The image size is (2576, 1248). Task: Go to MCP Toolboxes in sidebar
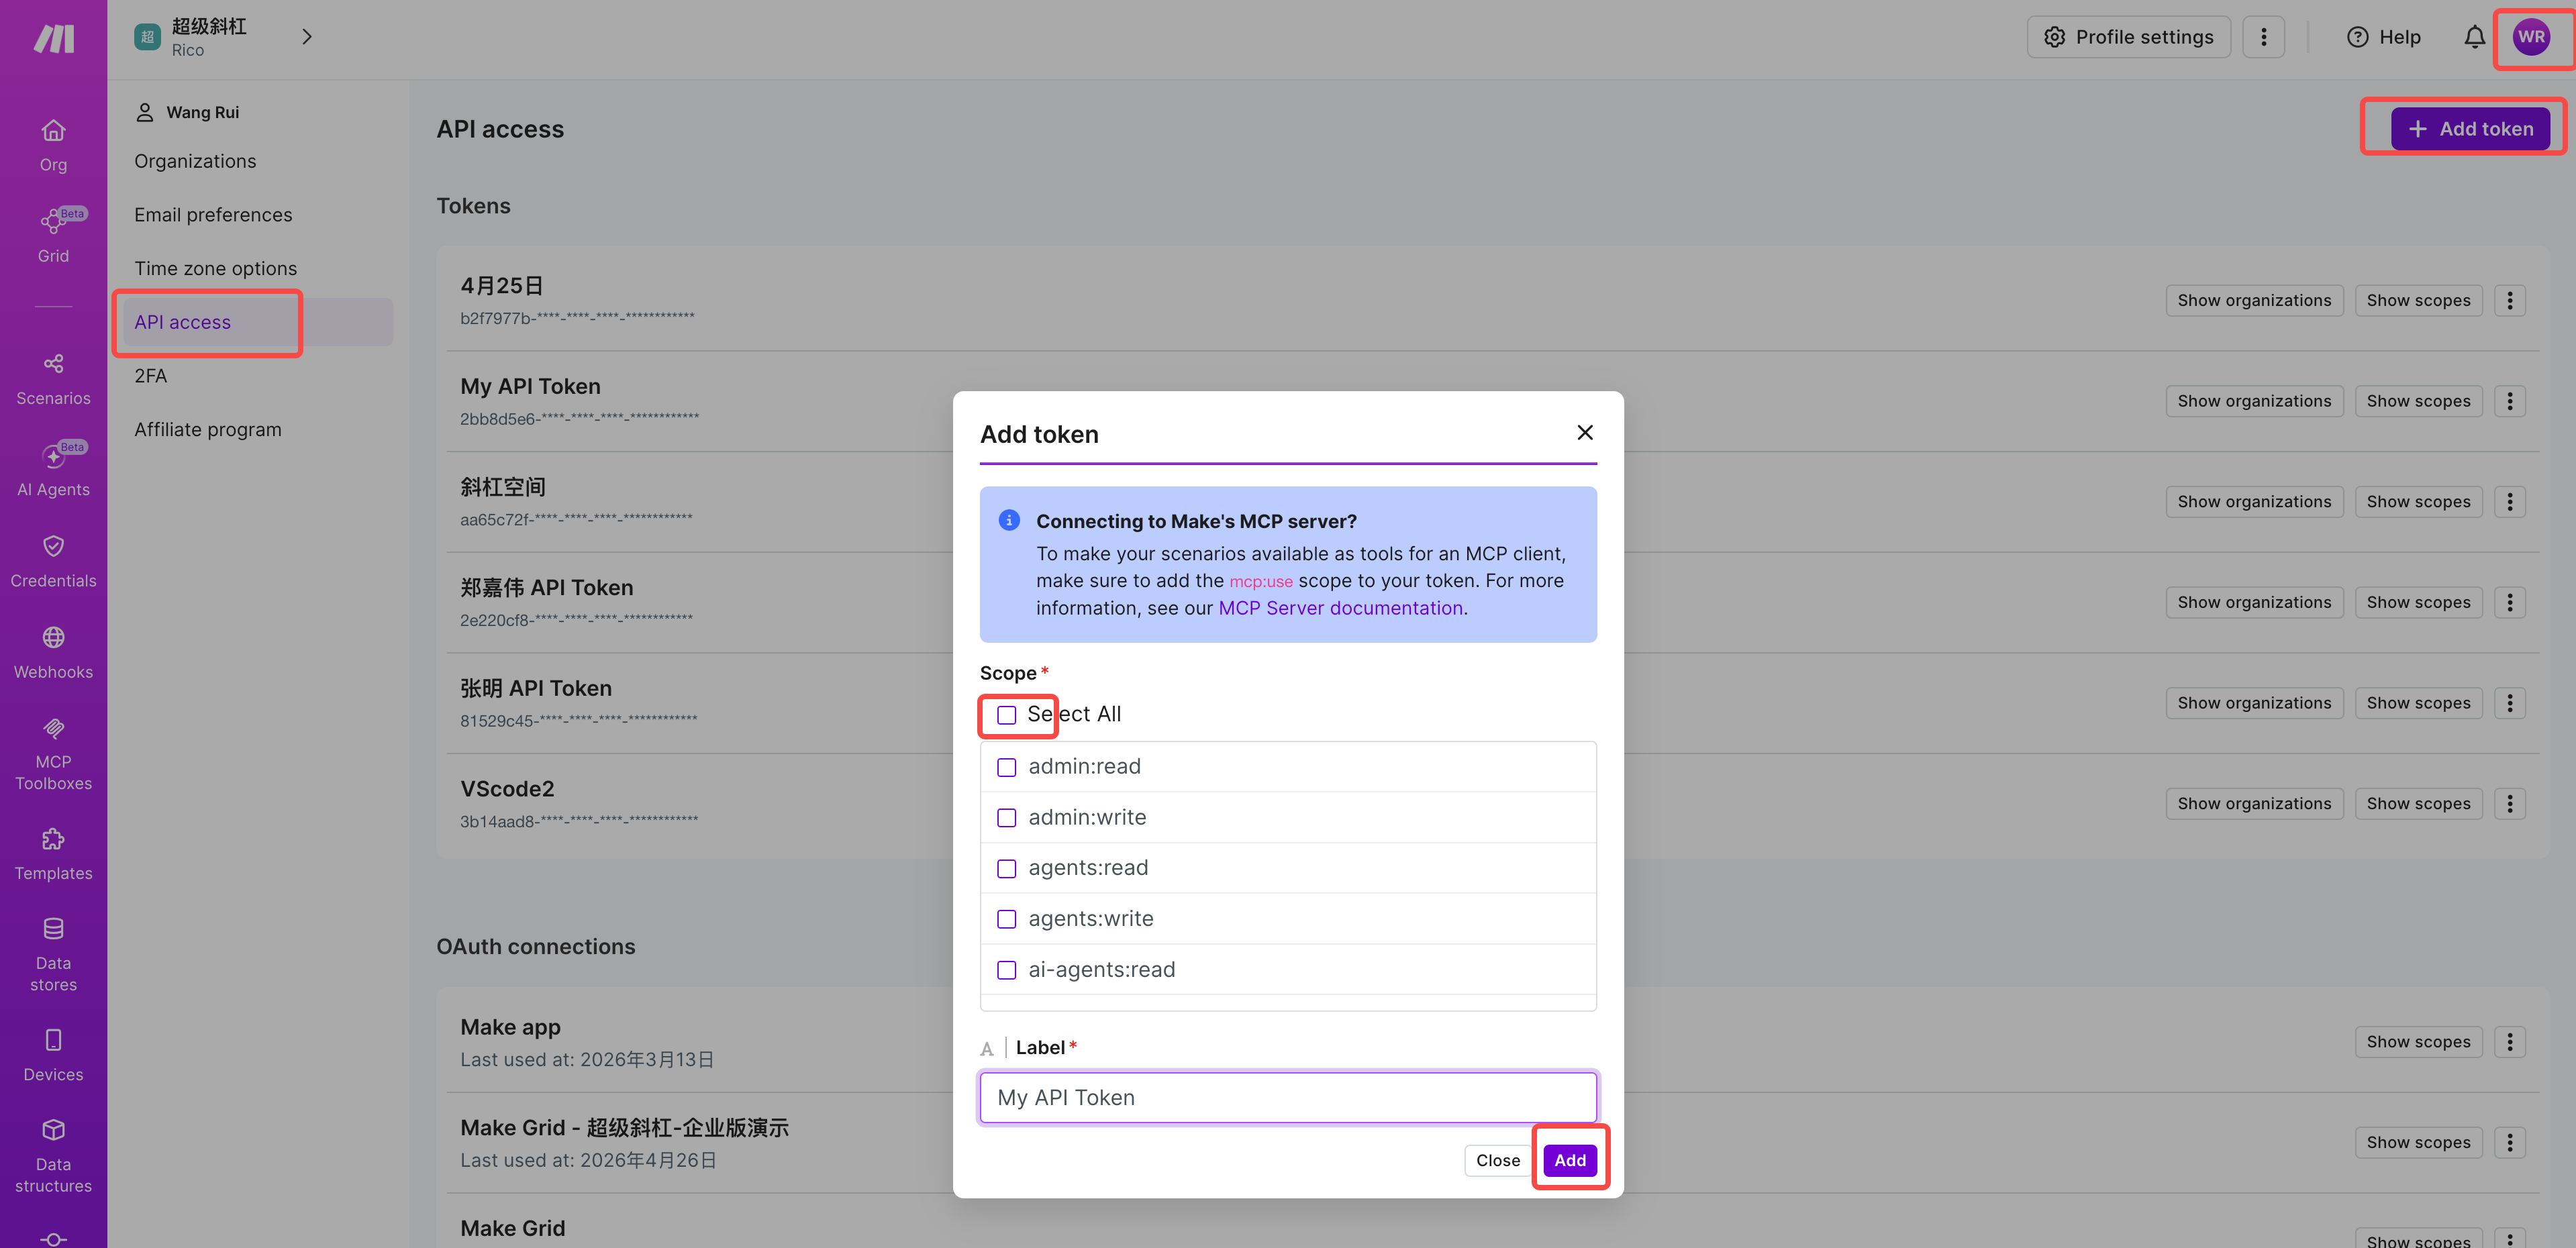point(53,729)
